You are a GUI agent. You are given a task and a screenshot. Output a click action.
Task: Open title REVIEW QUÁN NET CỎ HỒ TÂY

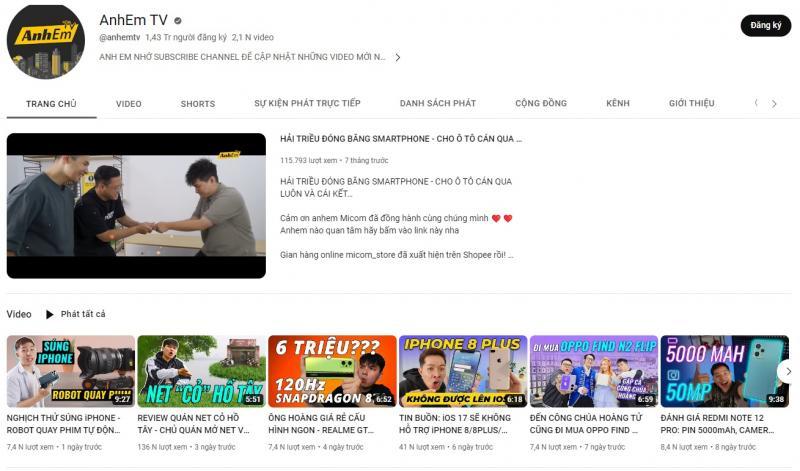[193, 424]
